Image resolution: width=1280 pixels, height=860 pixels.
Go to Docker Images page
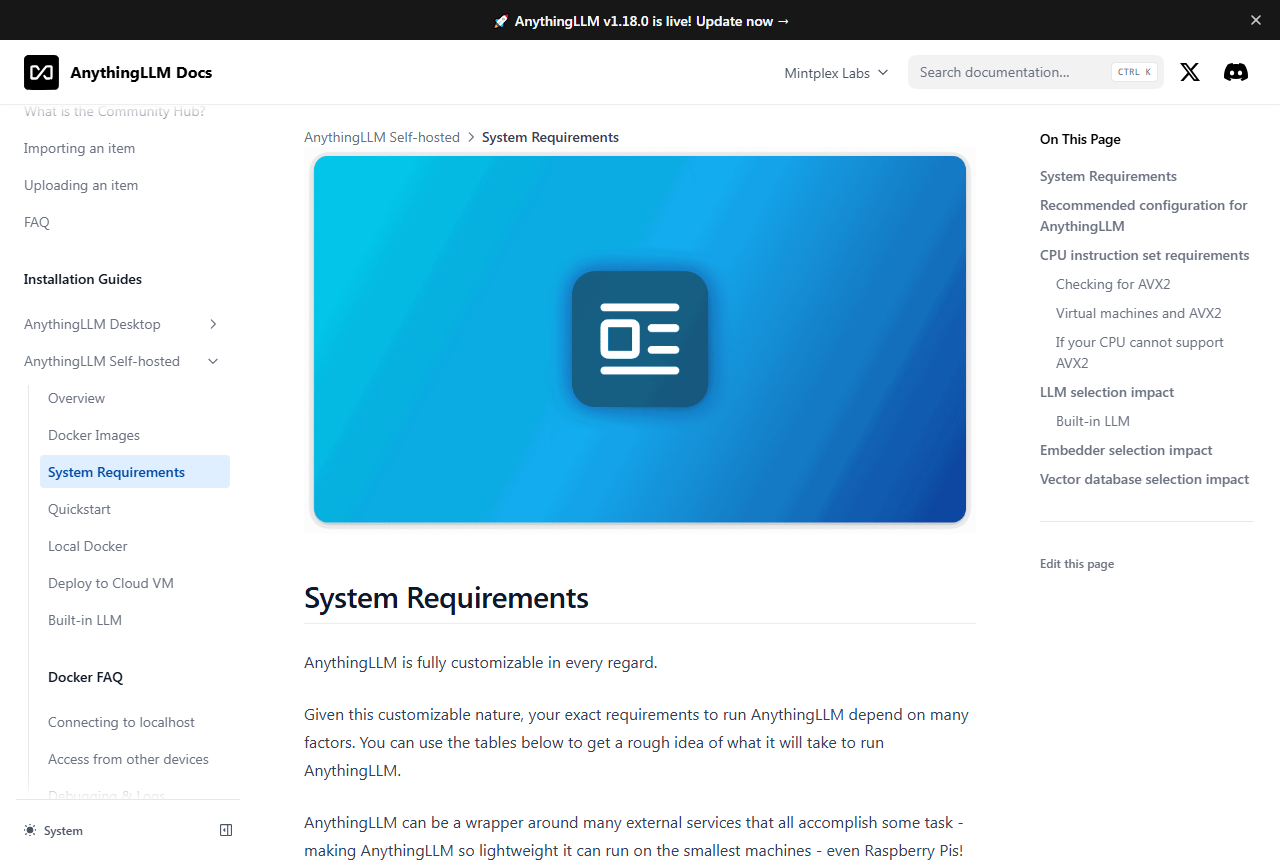click(94, 435)
